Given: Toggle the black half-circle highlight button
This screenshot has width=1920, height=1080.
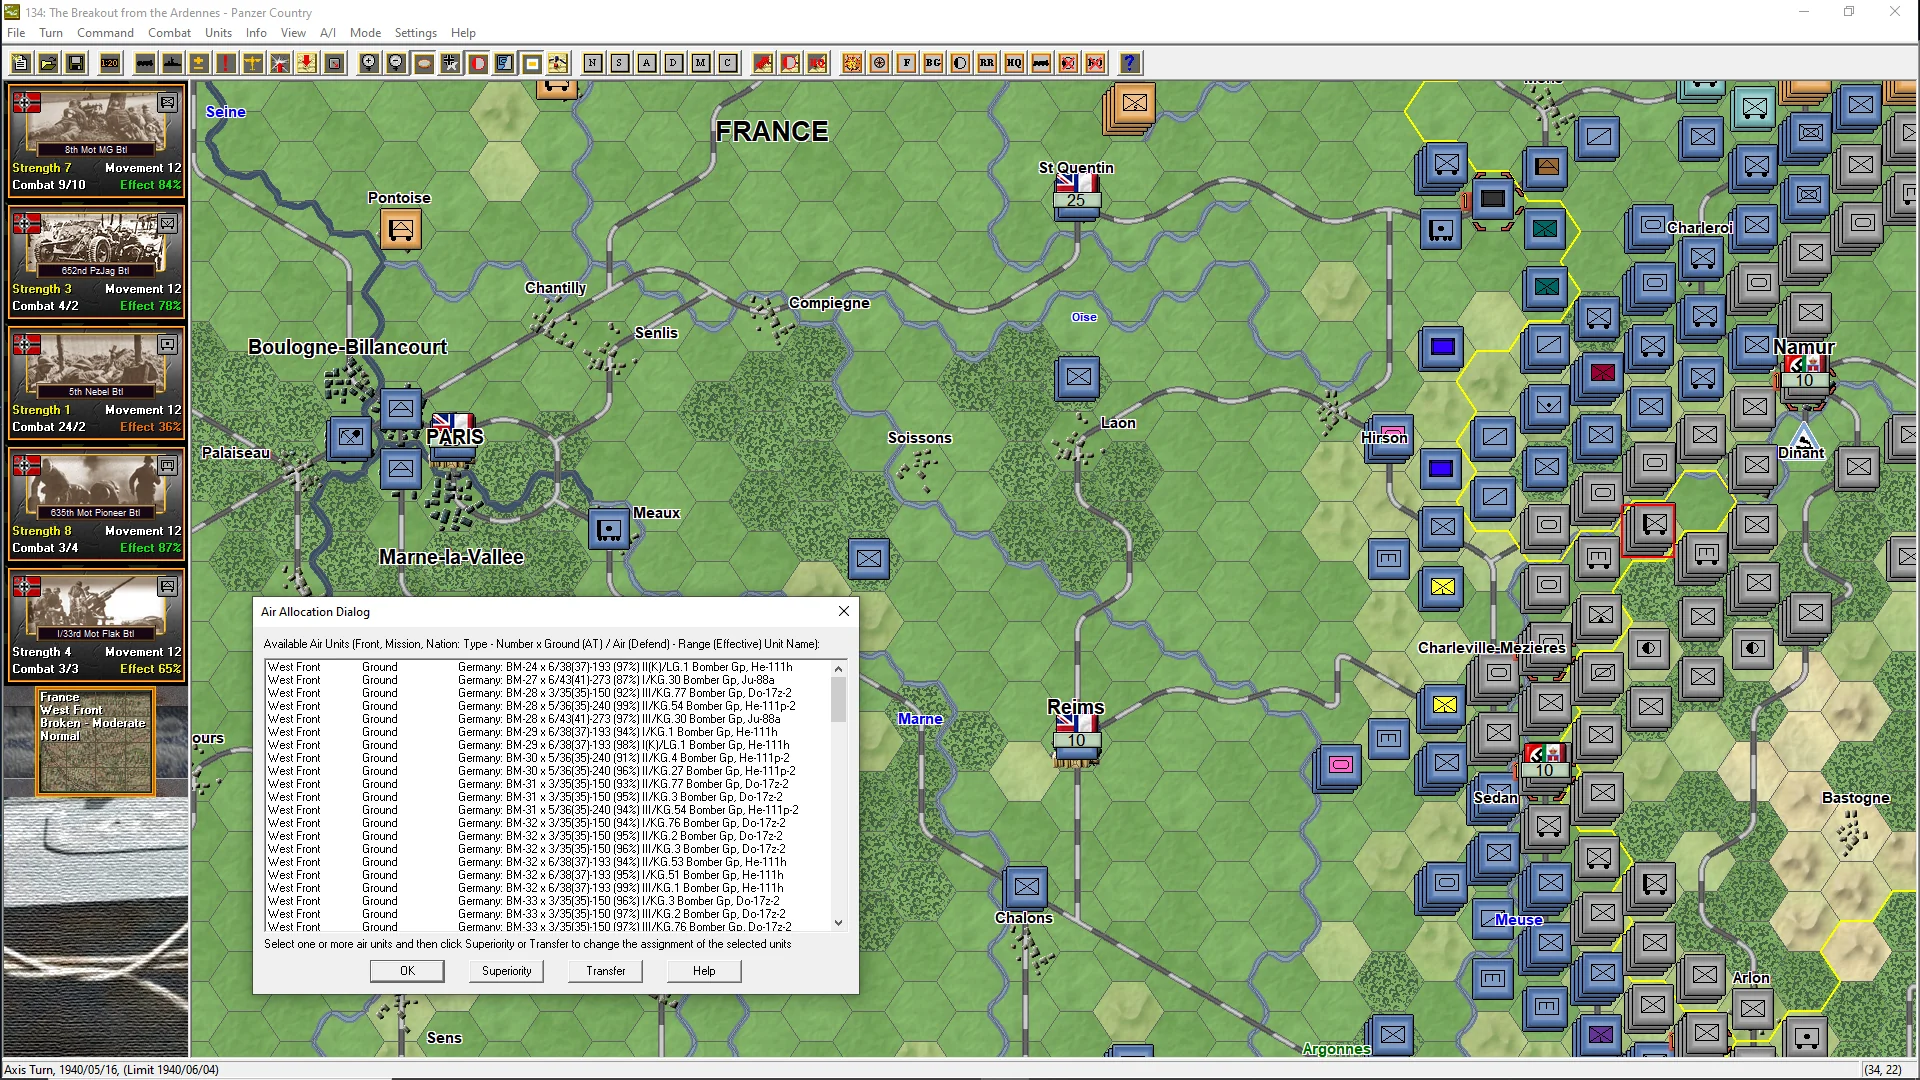Looking at the screenshot, I should click(x=960, y=63).
